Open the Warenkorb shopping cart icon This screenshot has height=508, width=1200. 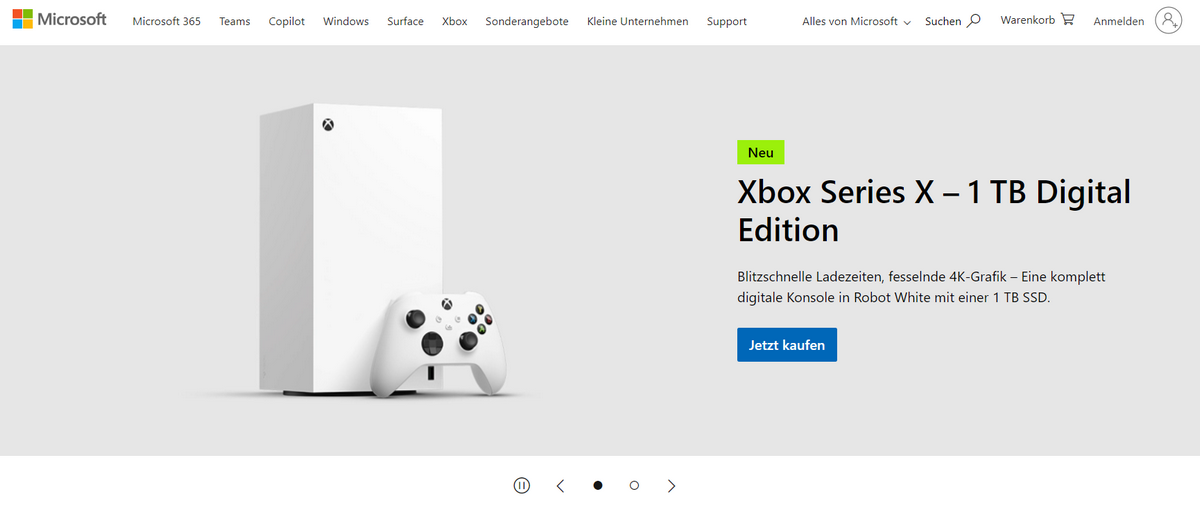click(x=1067, y=19)
